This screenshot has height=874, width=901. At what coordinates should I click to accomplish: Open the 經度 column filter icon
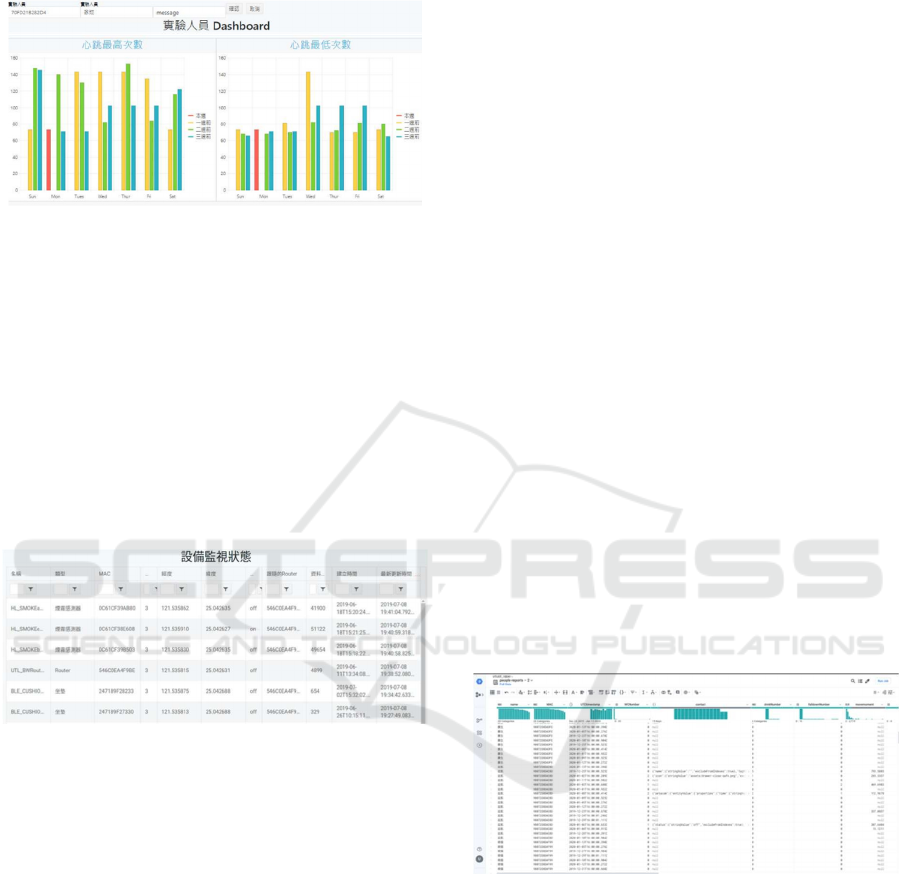pos(181,589)
